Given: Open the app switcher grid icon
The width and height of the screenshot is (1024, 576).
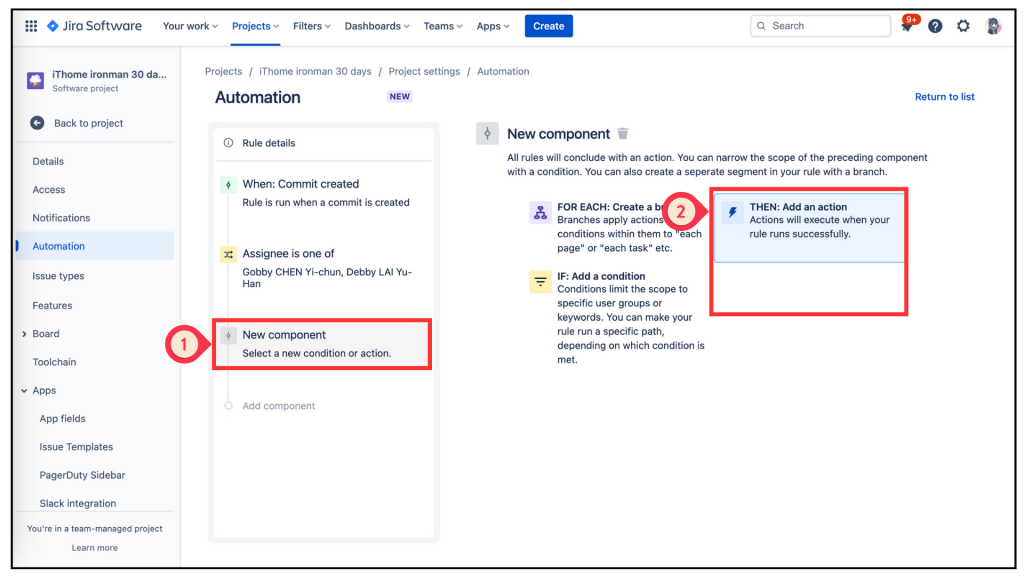Looking at the screenshot, I should (31, 26).
